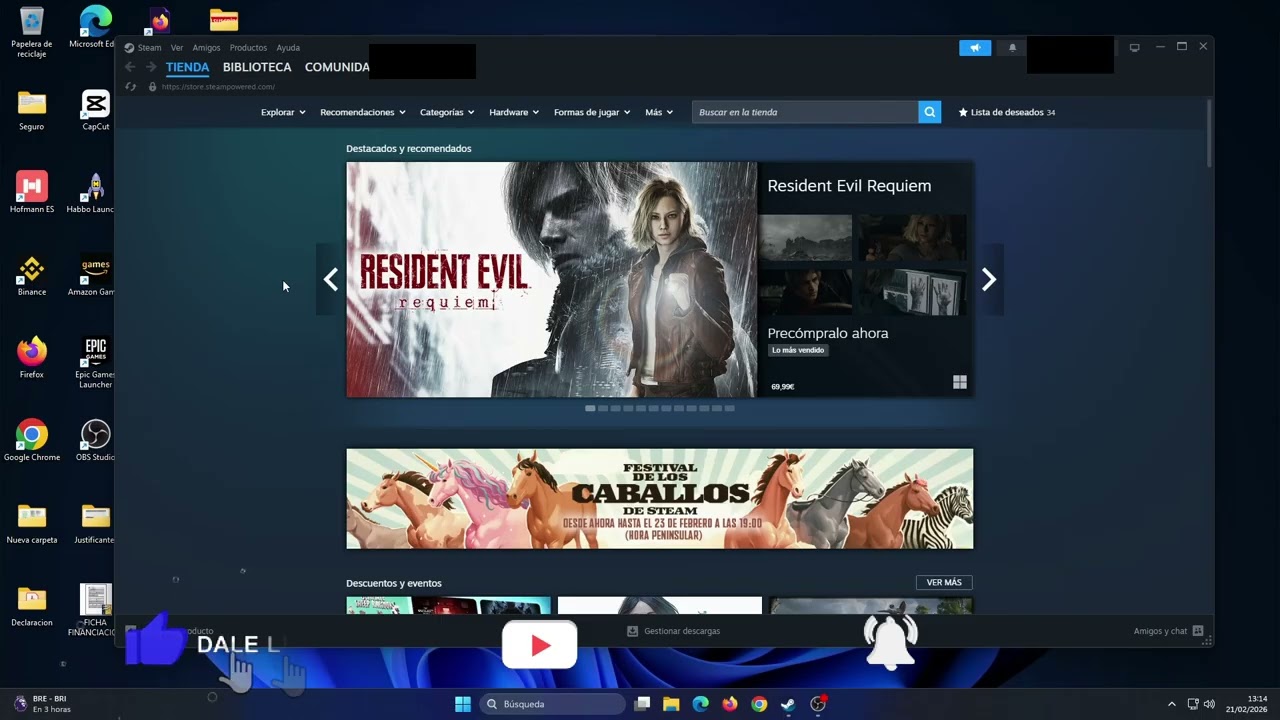
Task: View first Resident Evil screenshot thumbnail
Action: 805,237
